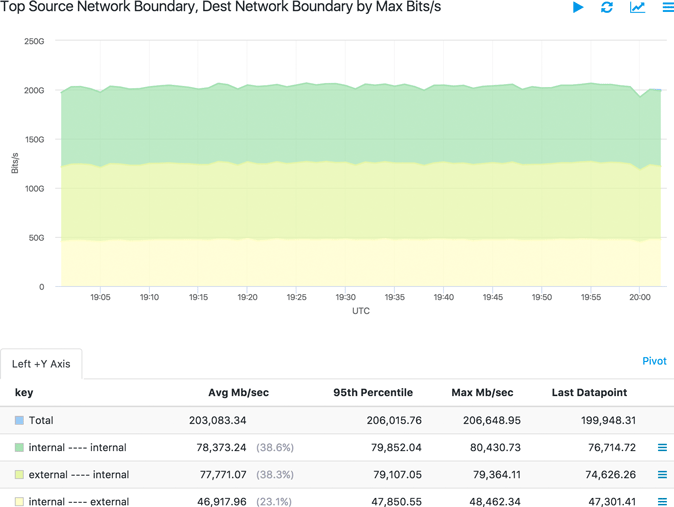Click the green internal ---- internal swatch
The width and height of the screenshot is (674, 507).
[x=19, y=448]
